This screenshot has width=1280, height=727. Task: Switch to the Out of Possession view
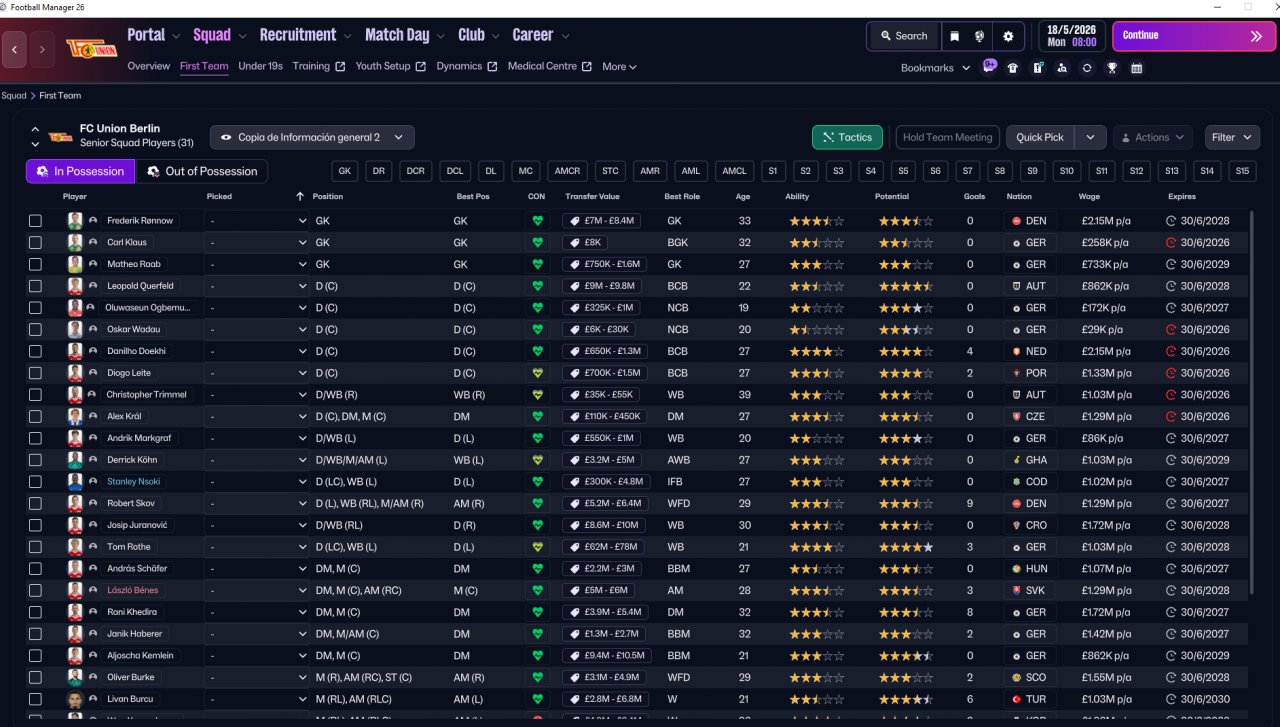(x=201, y=171)
